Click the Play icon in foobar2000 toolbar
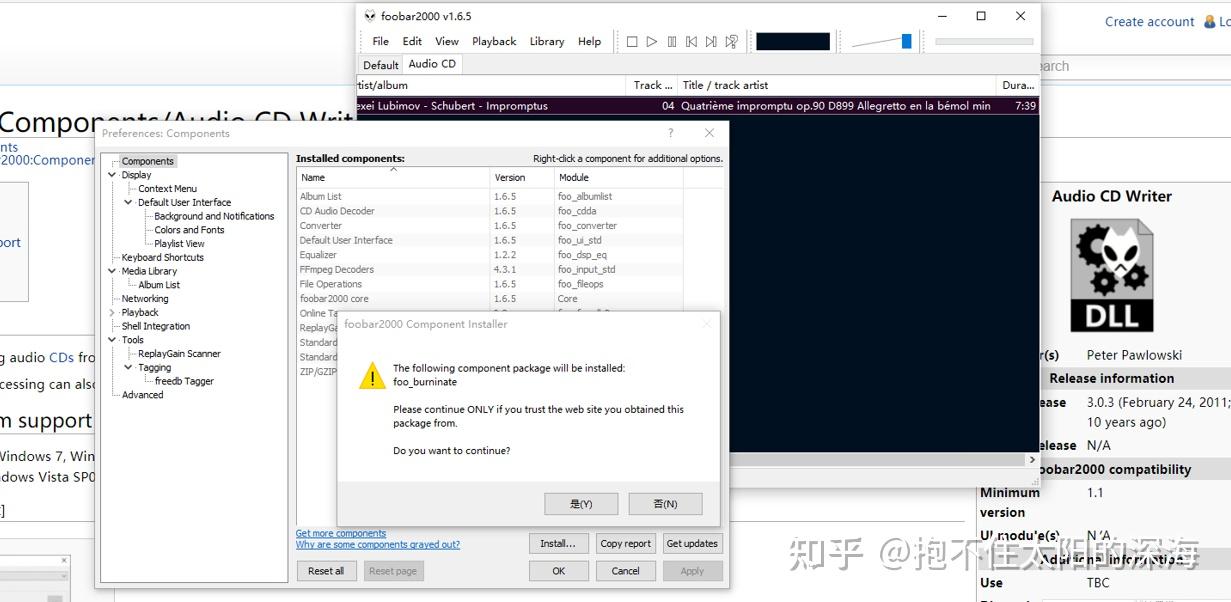This screenshot has width=1231, height=602. [x=651, y=41]
